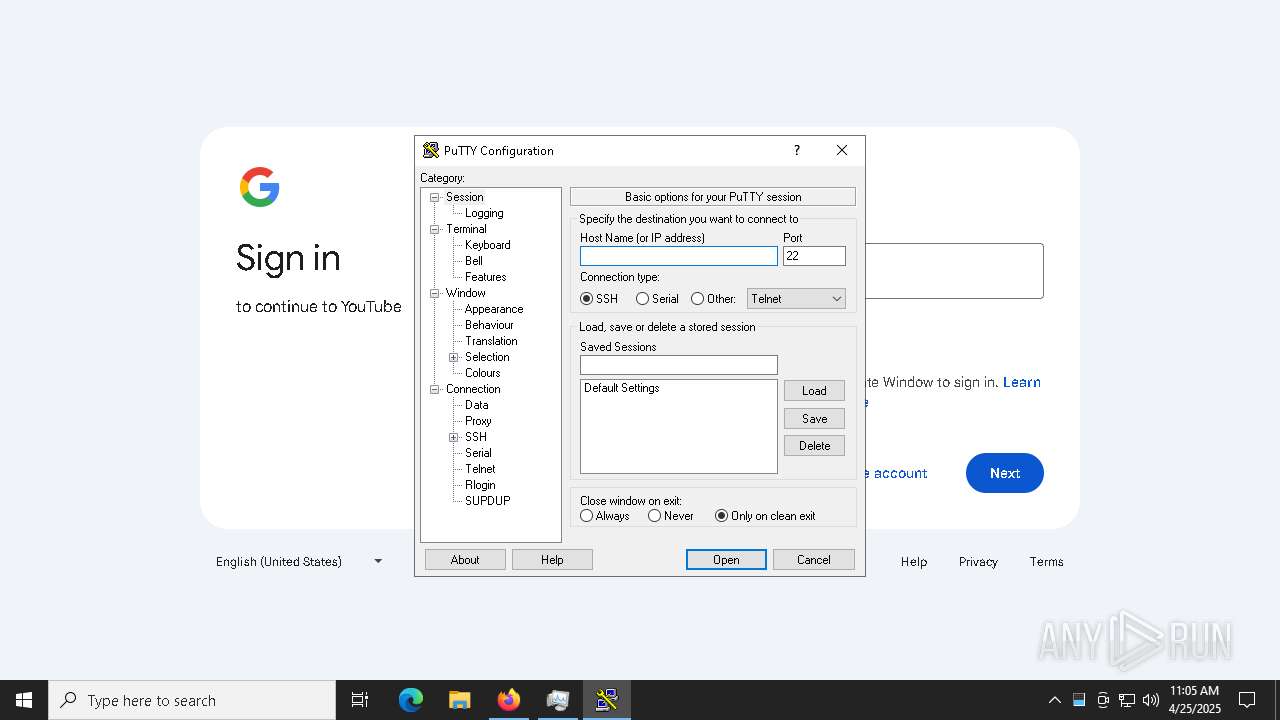Viewport: 1280px width, 720px height.
Task: Select Proxy in the category tree
Action: pos(478,421)
